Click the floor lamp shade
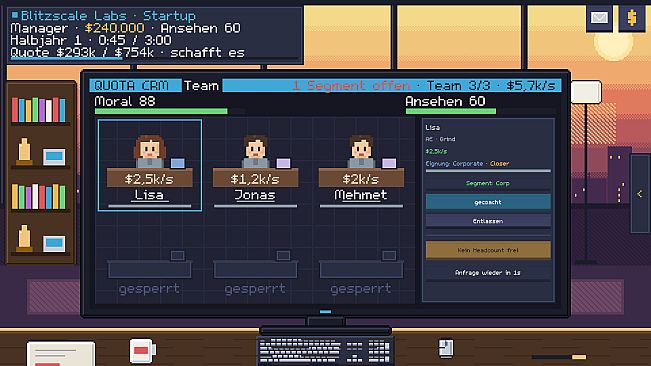Viewport: 651px width, 366px height. [586, 92]
